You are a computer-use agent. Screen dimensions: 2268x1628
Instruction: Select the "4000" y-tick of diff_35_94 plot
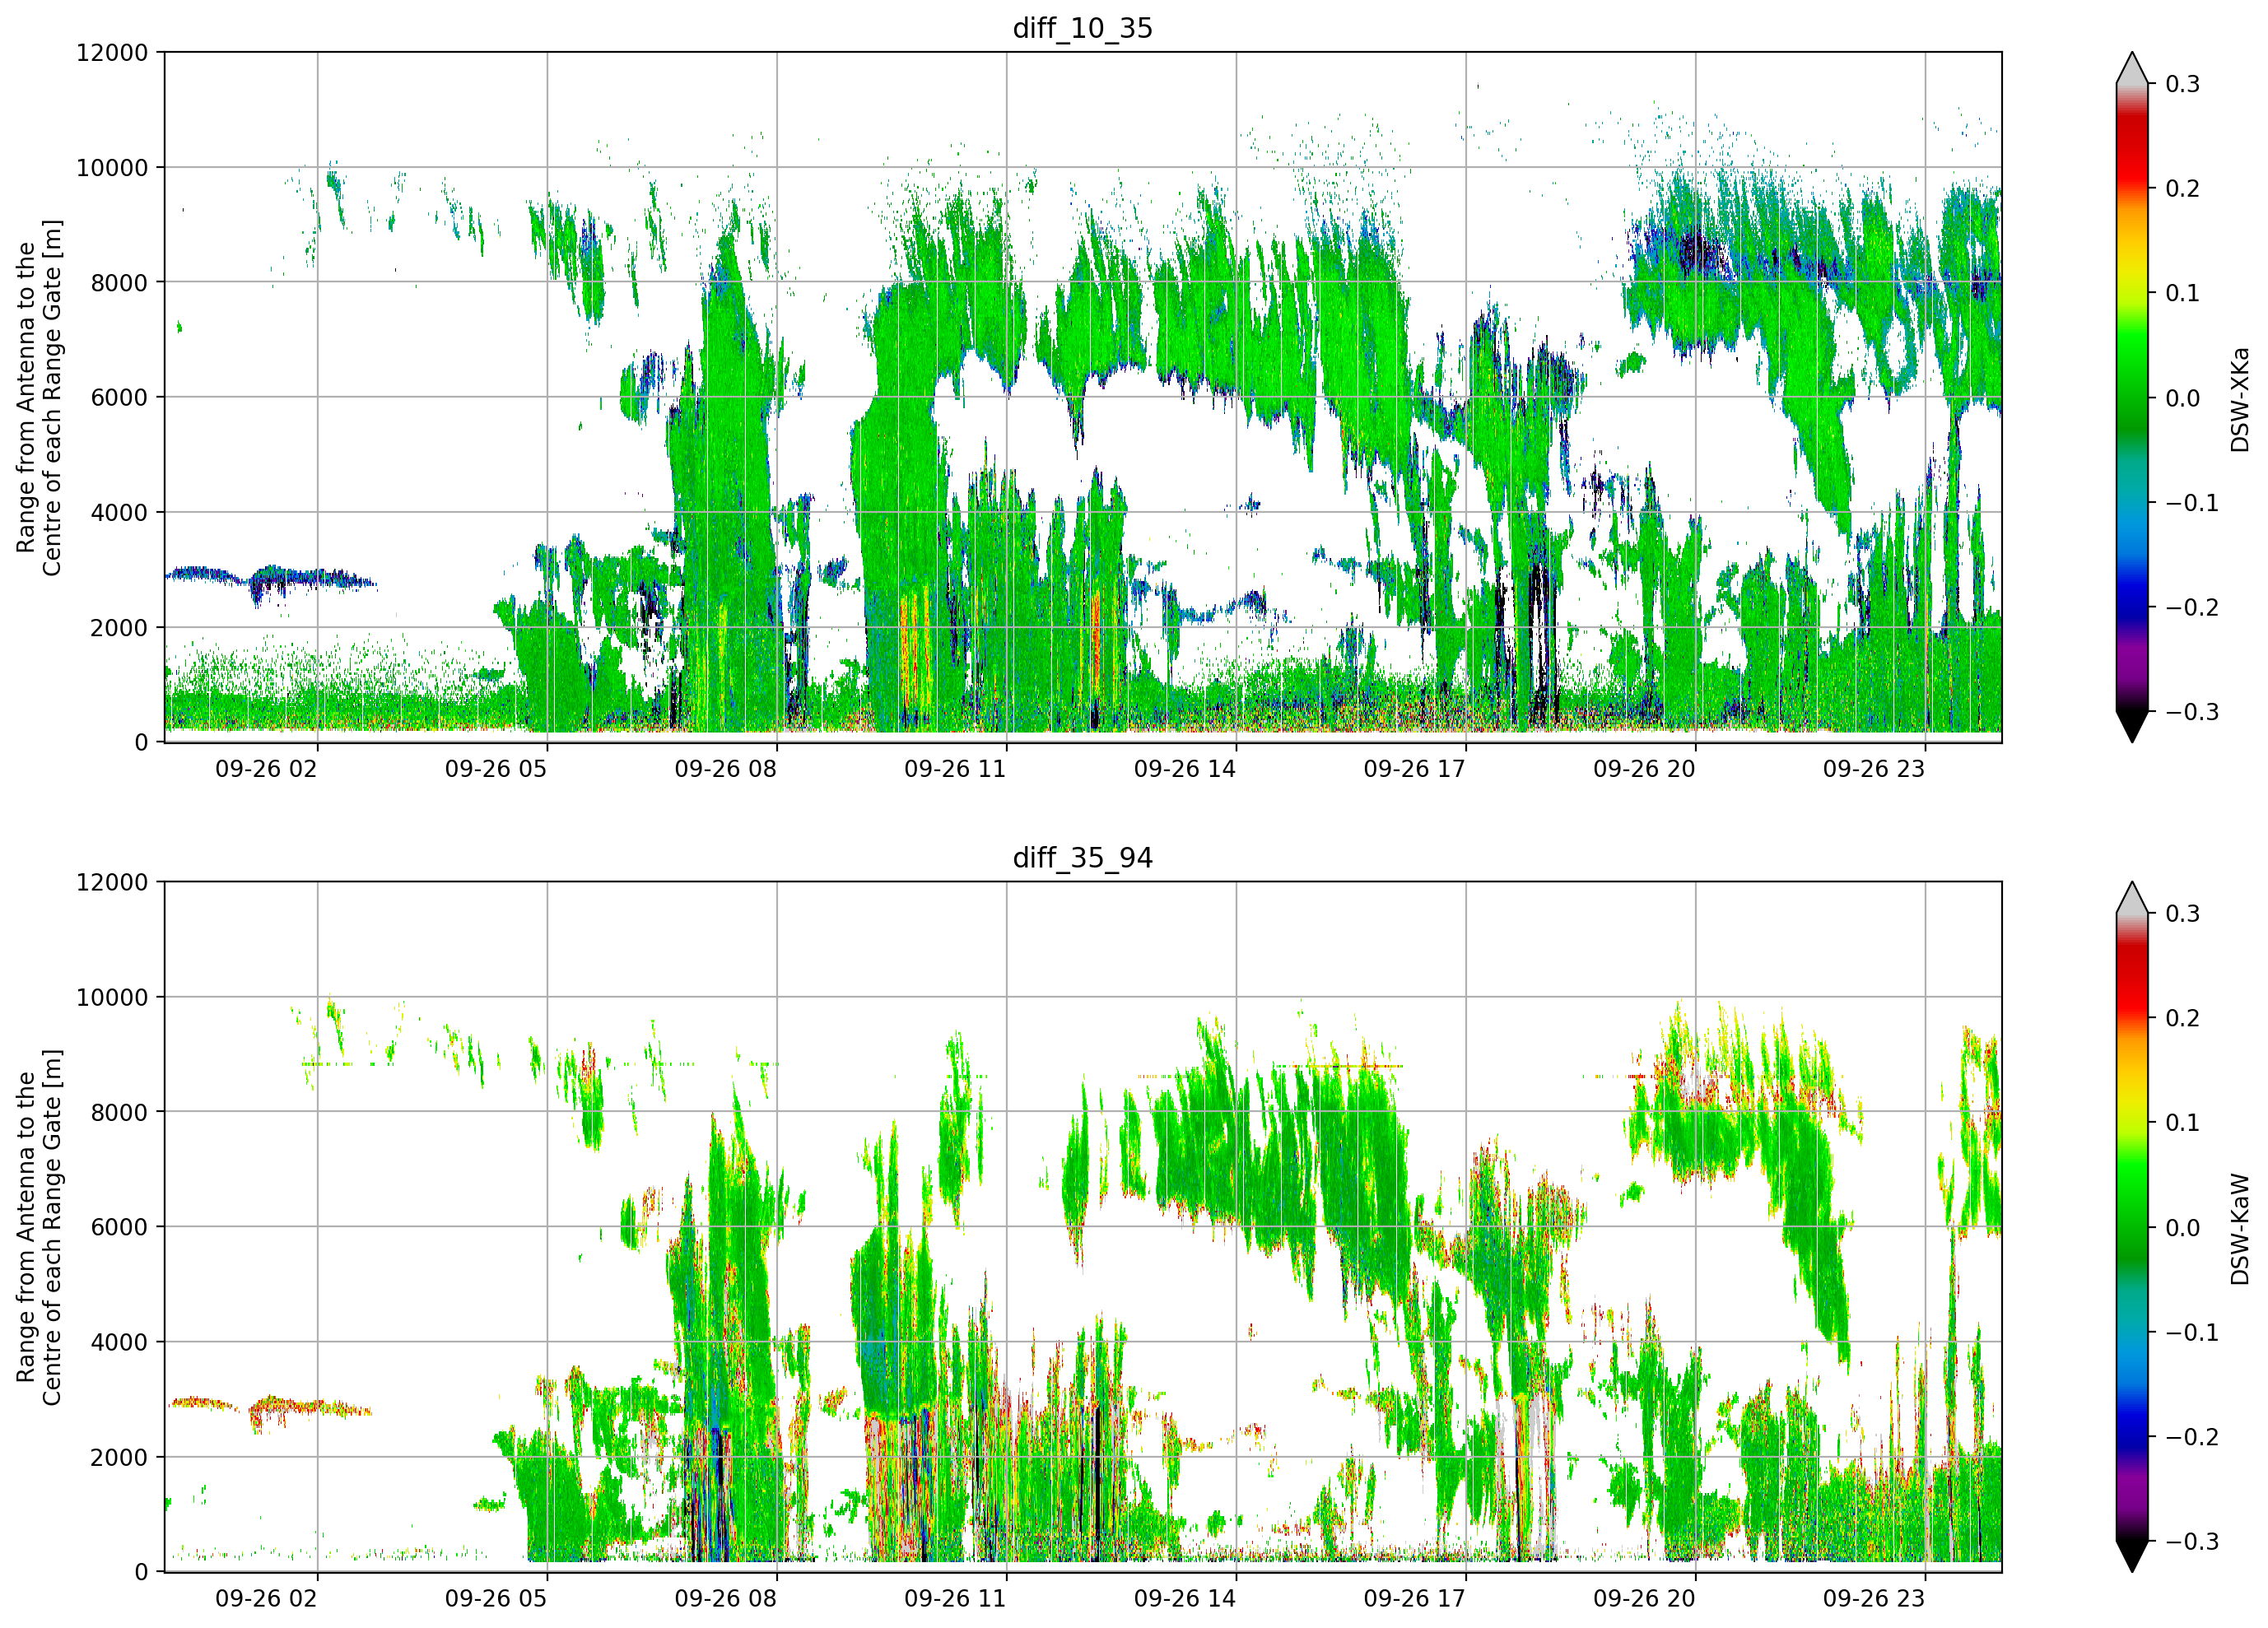pyautogui.click(x=119, y=1342)
